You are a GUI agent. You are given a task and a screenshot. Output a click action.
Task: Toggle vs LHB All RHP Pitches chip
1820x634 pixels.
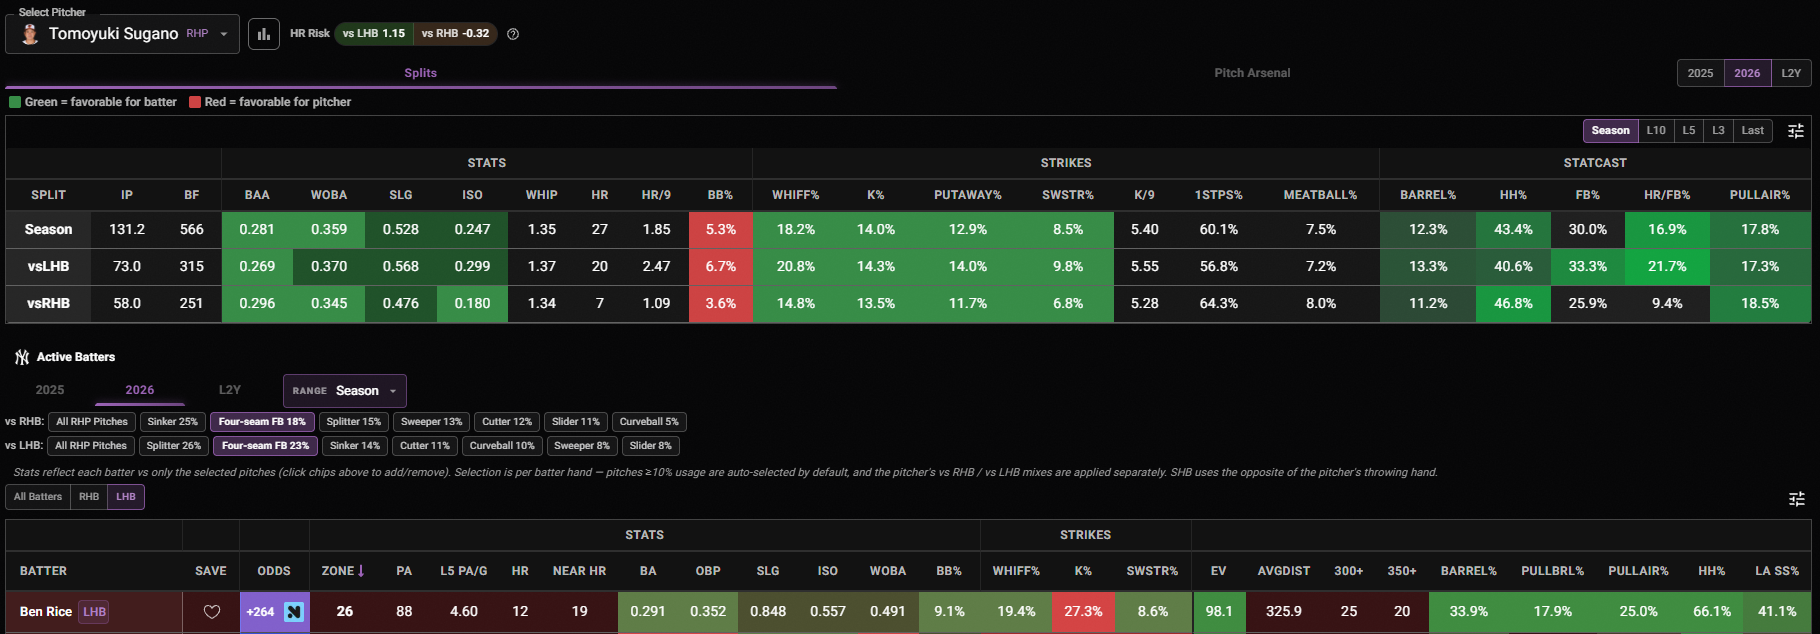tap(91, 446)
